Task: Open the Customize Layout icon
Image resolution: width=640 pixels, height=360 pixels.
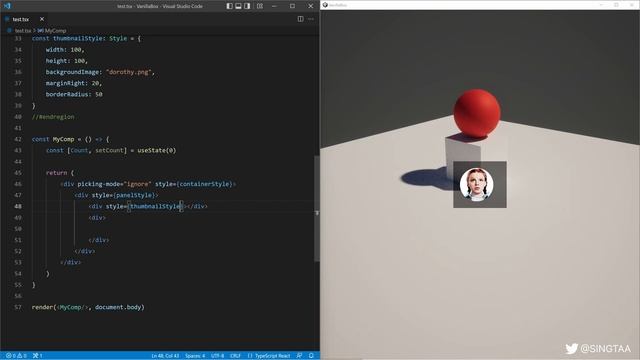Action: (260, 6)
